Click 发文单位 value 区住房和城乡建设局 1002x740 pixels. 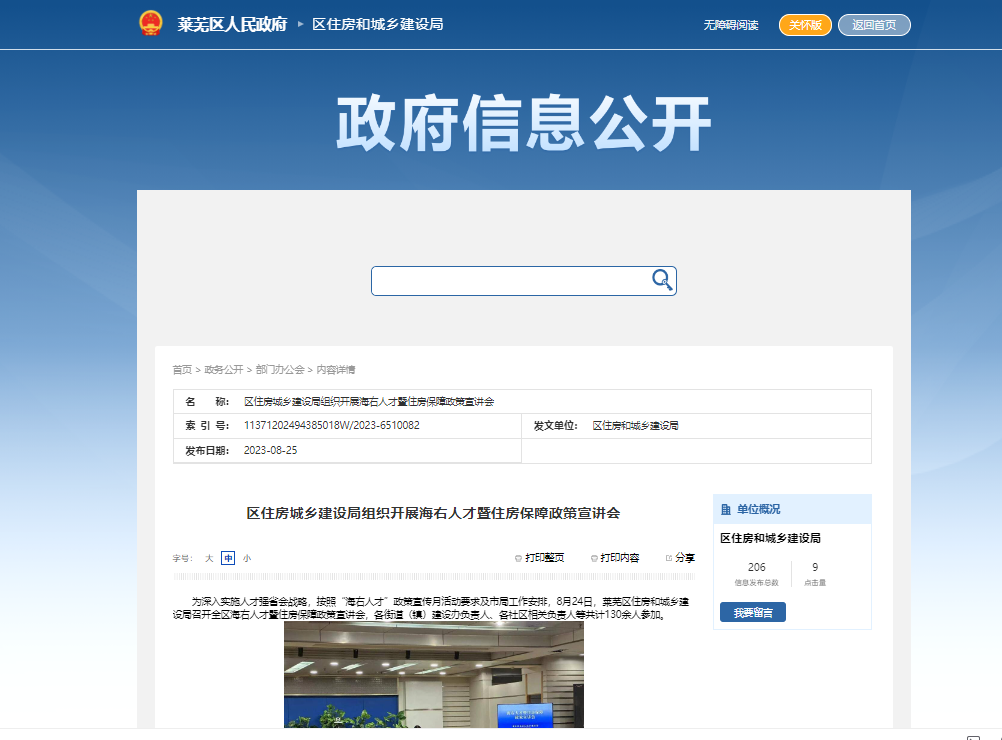(635, 426)
